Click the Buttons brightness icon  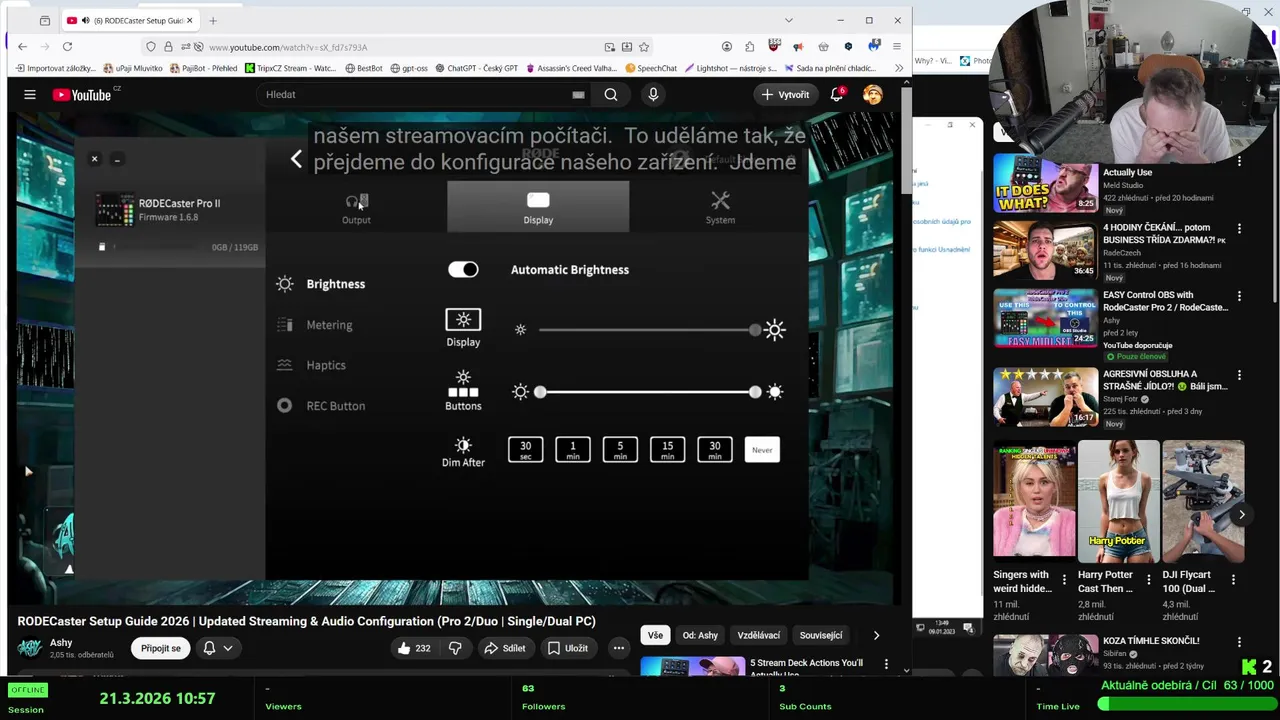tap(463, 384)
